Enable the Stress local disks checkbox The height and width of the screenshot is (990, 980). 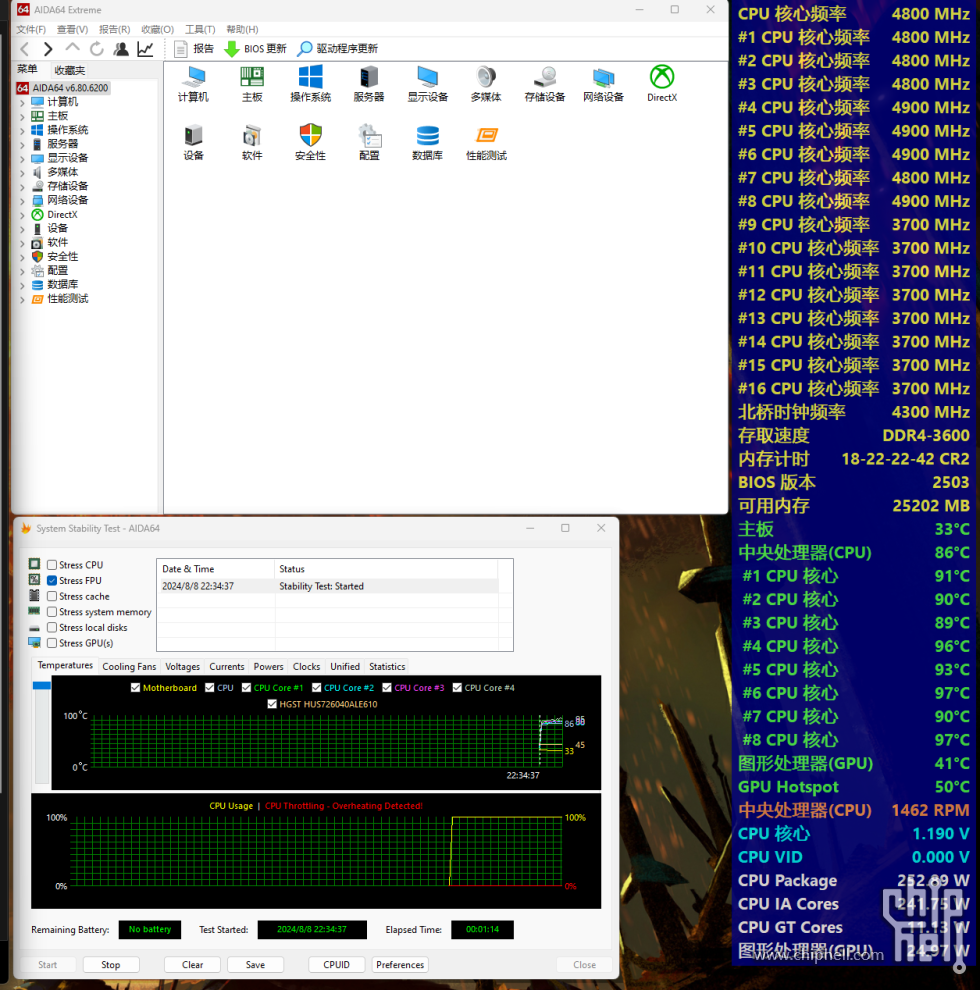[52, 628]
